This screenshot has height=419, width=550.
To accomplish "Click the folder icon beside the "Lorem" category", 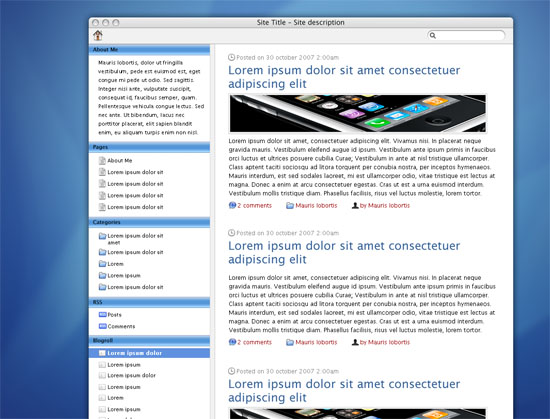I will (102, 264).
